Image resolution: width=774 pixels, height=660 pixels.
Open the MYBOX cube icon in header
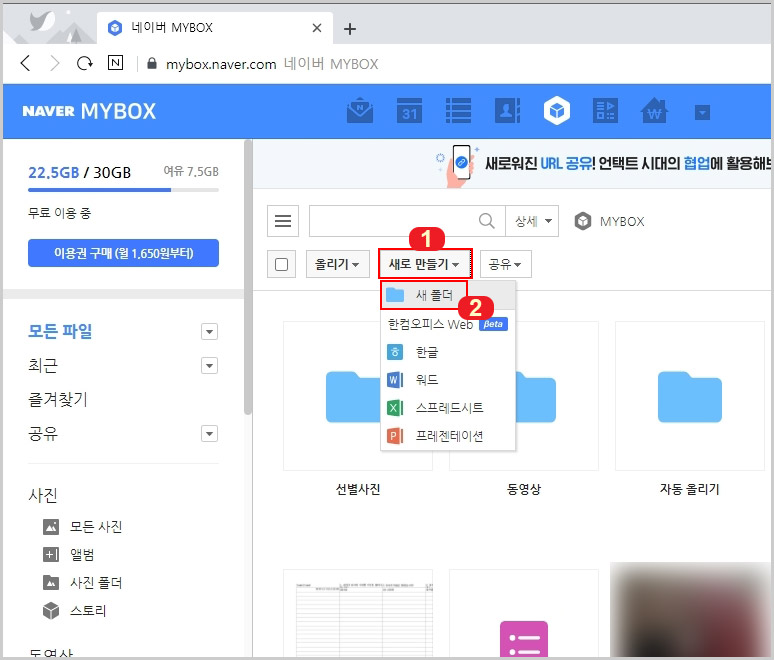557,111
